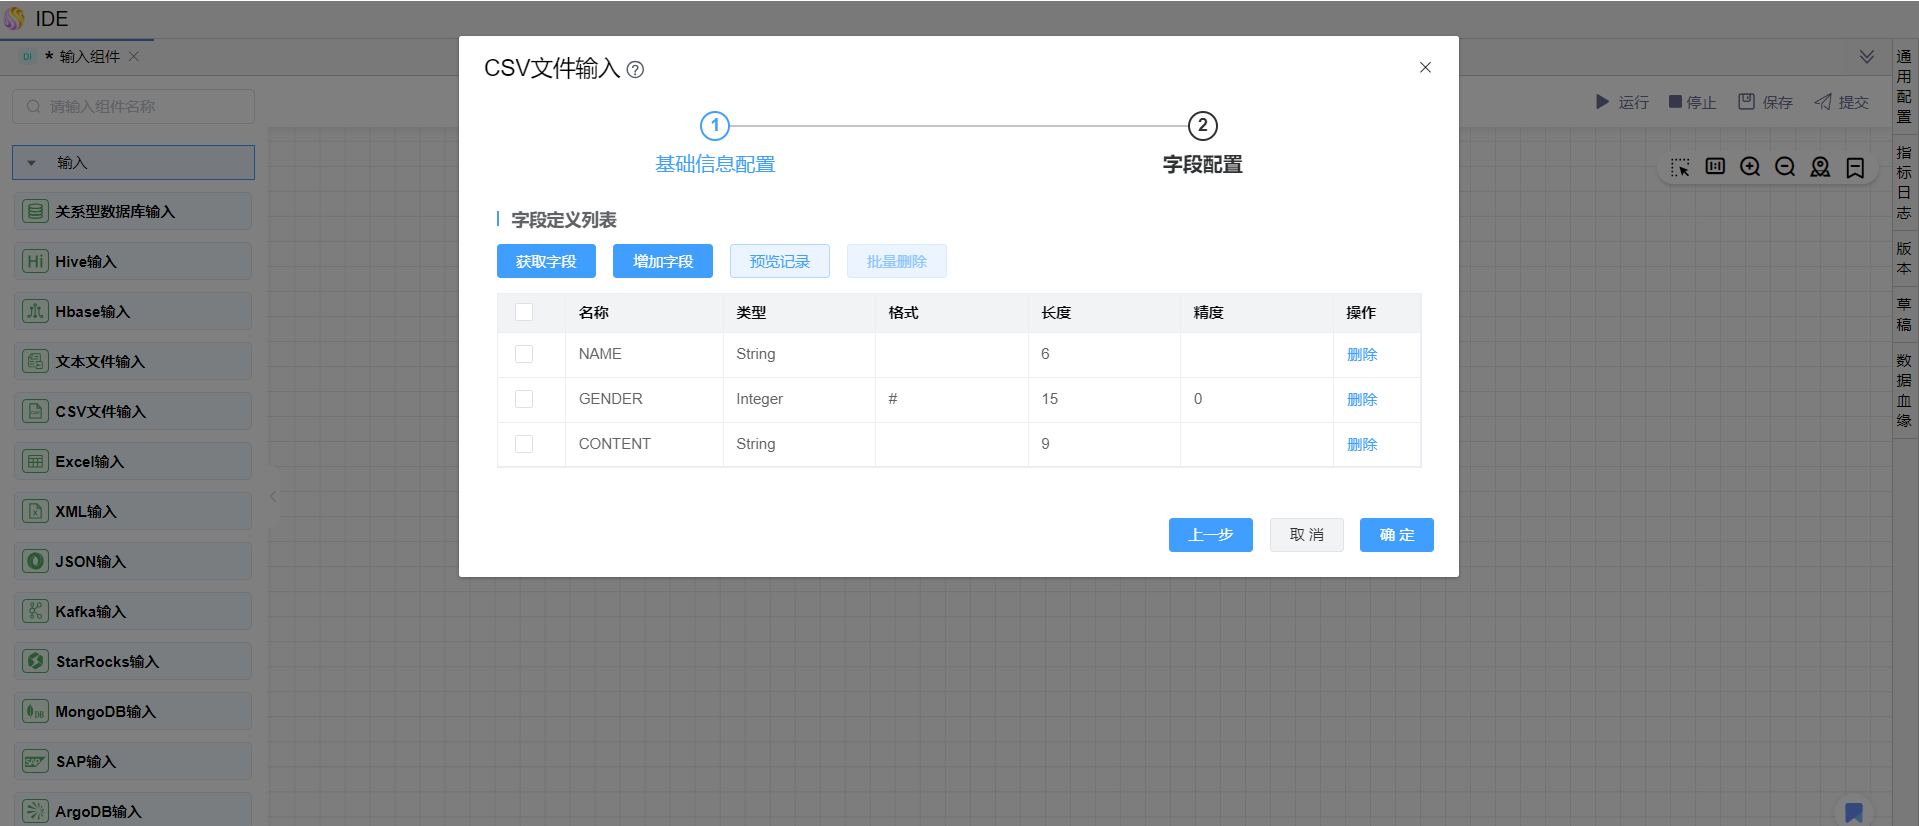Viewport: 1919px width, 826px height.
Task: Collapse the left component sidebar arrow
Action: click(273, 496)
